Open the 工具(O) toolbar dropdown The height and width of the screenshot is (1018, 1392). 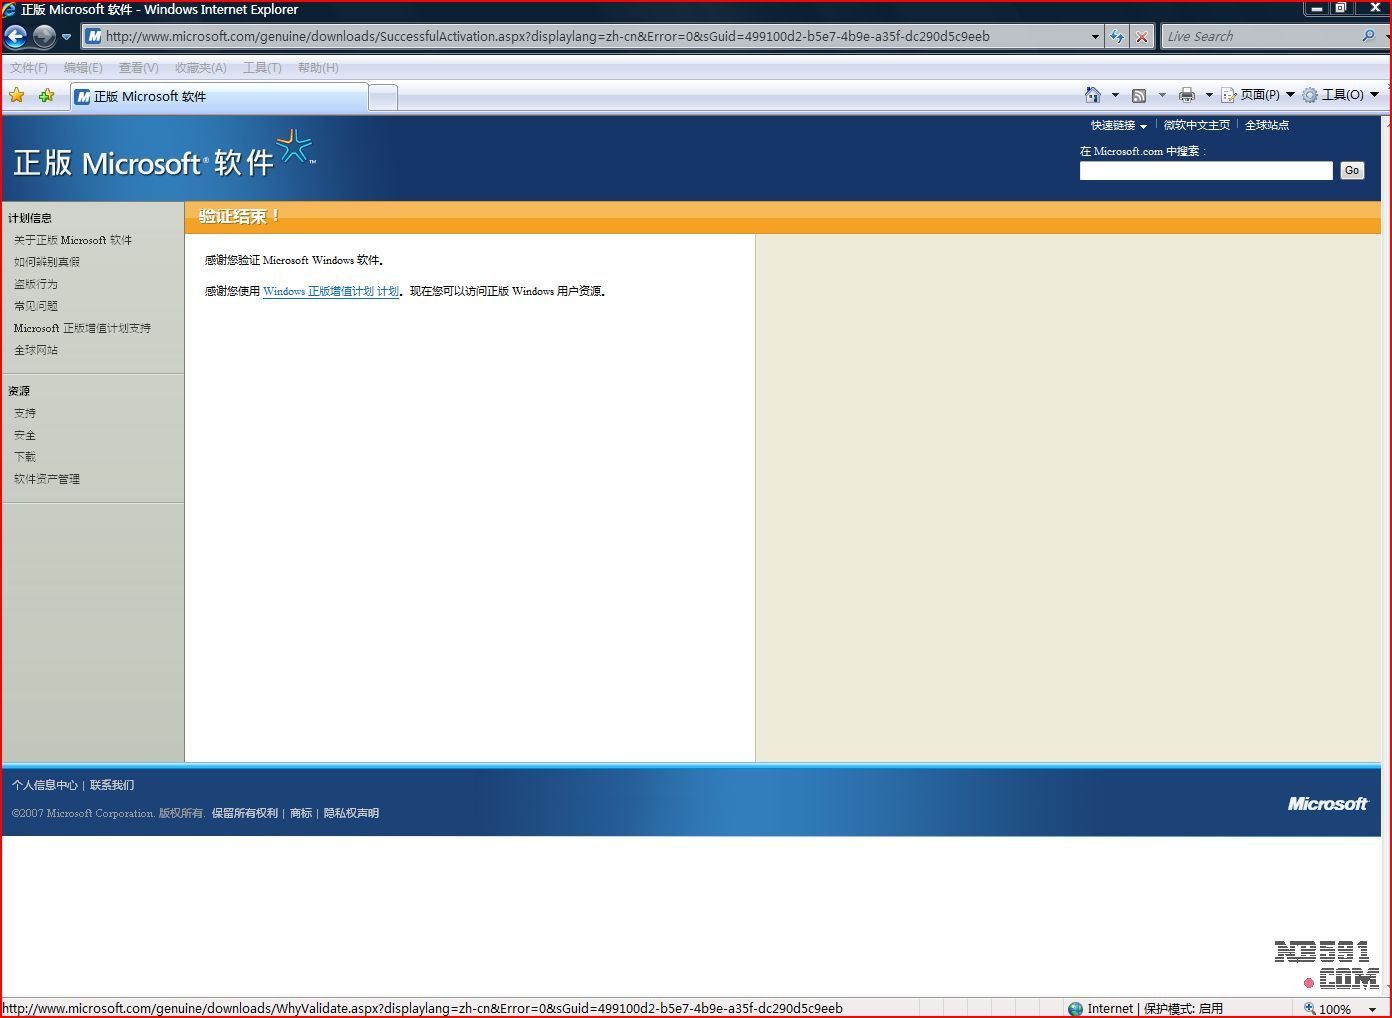[x=1341, y=95]
